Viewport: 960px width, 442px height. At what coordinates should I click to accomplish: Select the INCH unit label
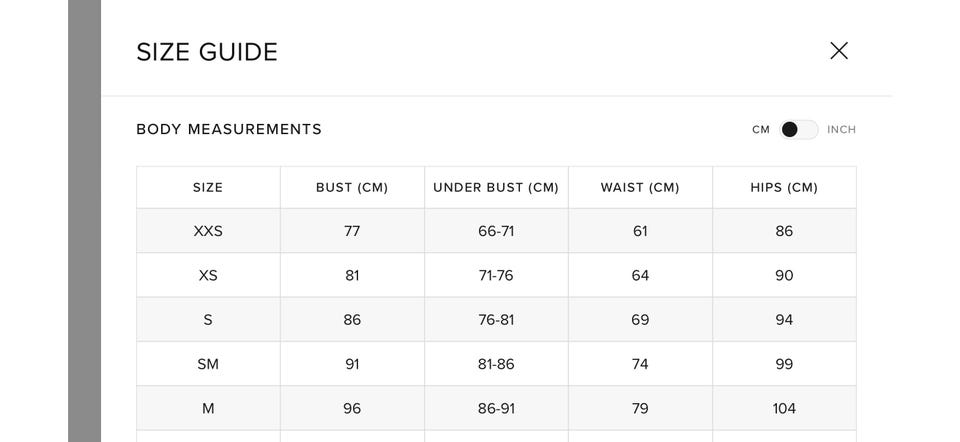click(841, 130)
